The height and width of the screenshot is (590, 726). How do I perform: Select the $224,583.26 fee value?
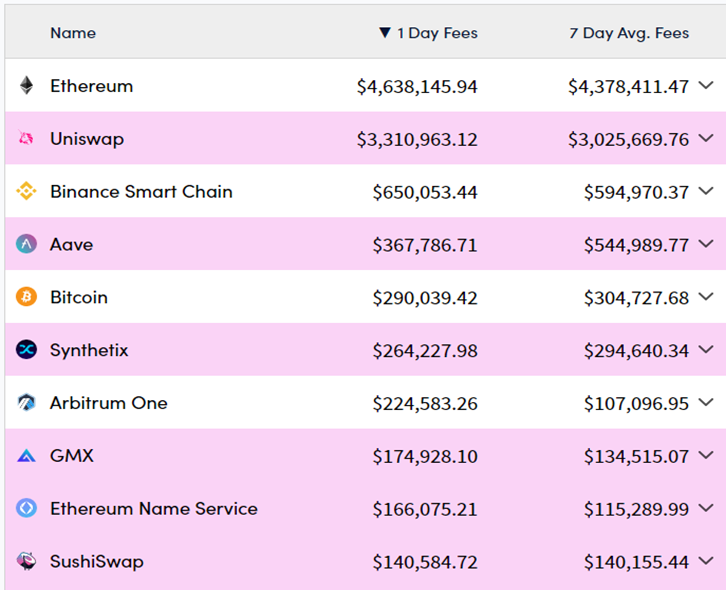point(425,403)
